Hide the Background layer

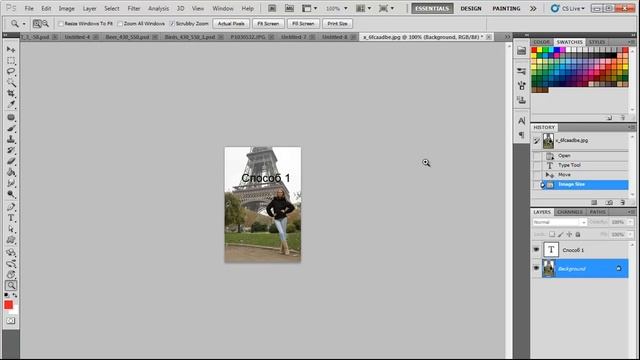(x=536, y=269)
